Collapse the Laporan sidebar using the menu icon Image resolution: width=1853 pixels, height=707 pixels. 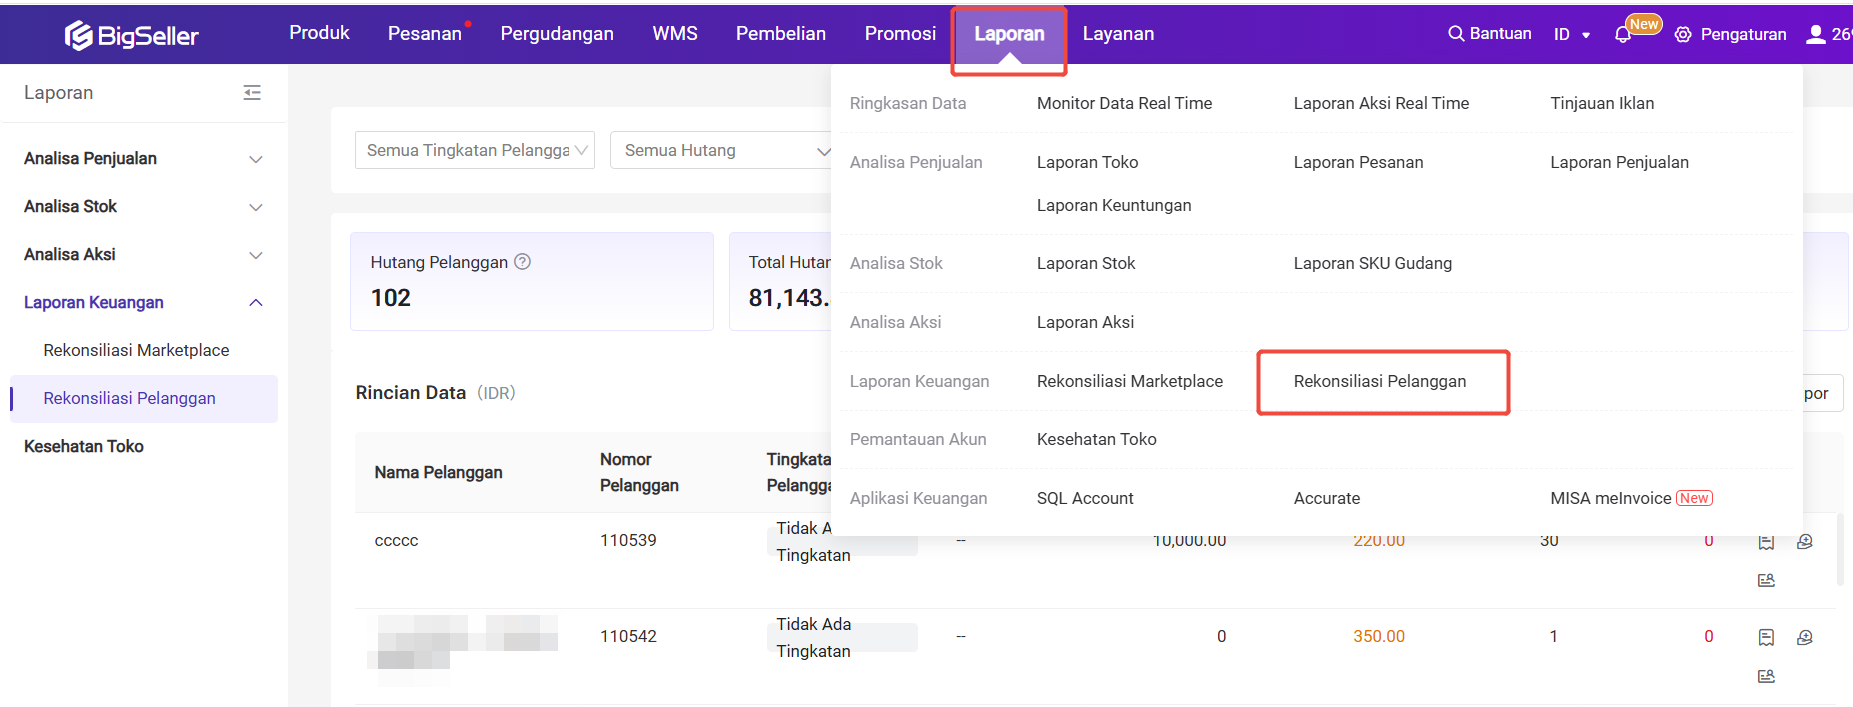tap(252, 93)
